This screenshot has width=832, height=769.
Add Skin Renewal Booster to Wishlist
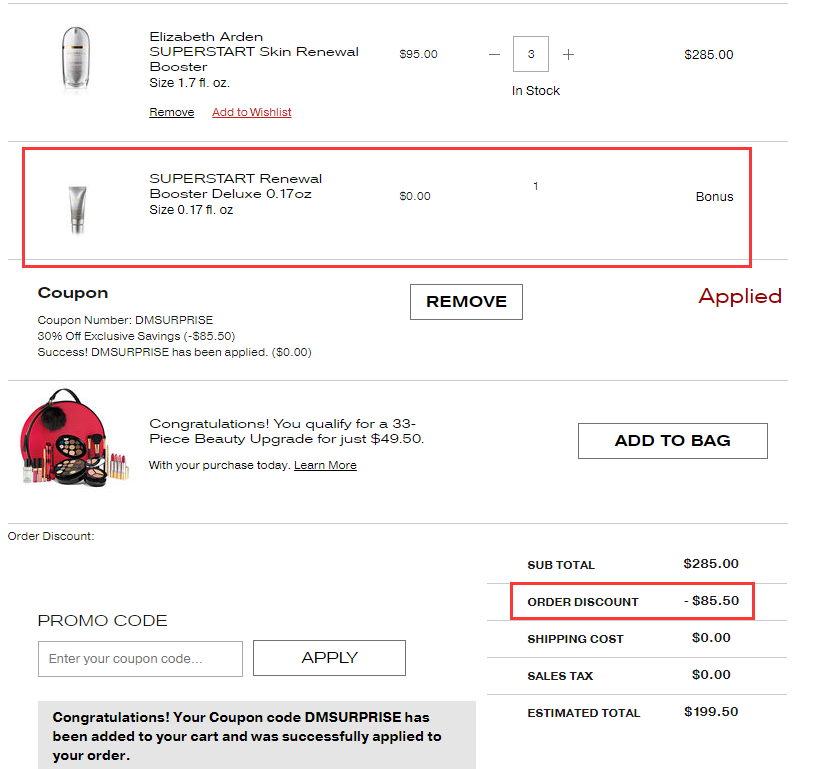(x=252, y=112)
